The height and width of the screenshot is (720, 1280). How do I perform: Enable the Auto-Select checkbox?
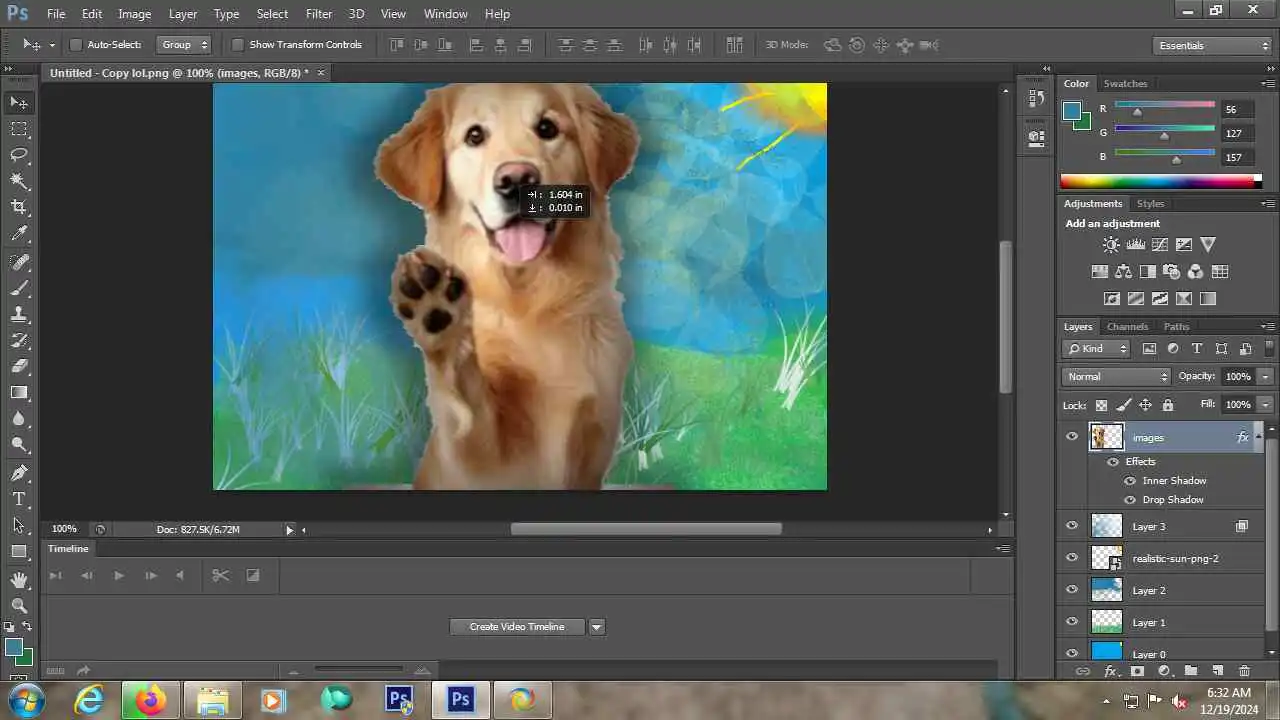75,45
